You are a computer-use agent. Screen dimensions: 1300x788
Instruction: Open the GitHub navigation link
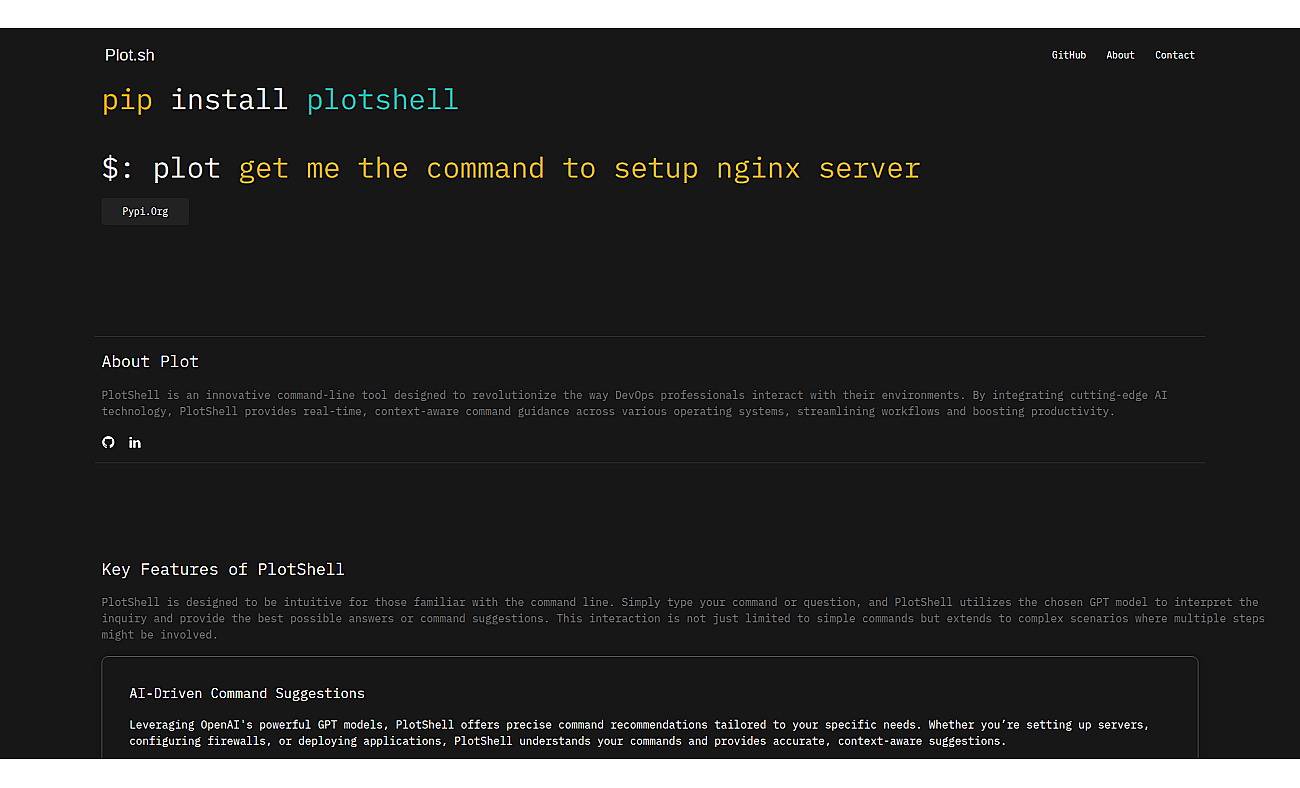(x=1068, y=55)
